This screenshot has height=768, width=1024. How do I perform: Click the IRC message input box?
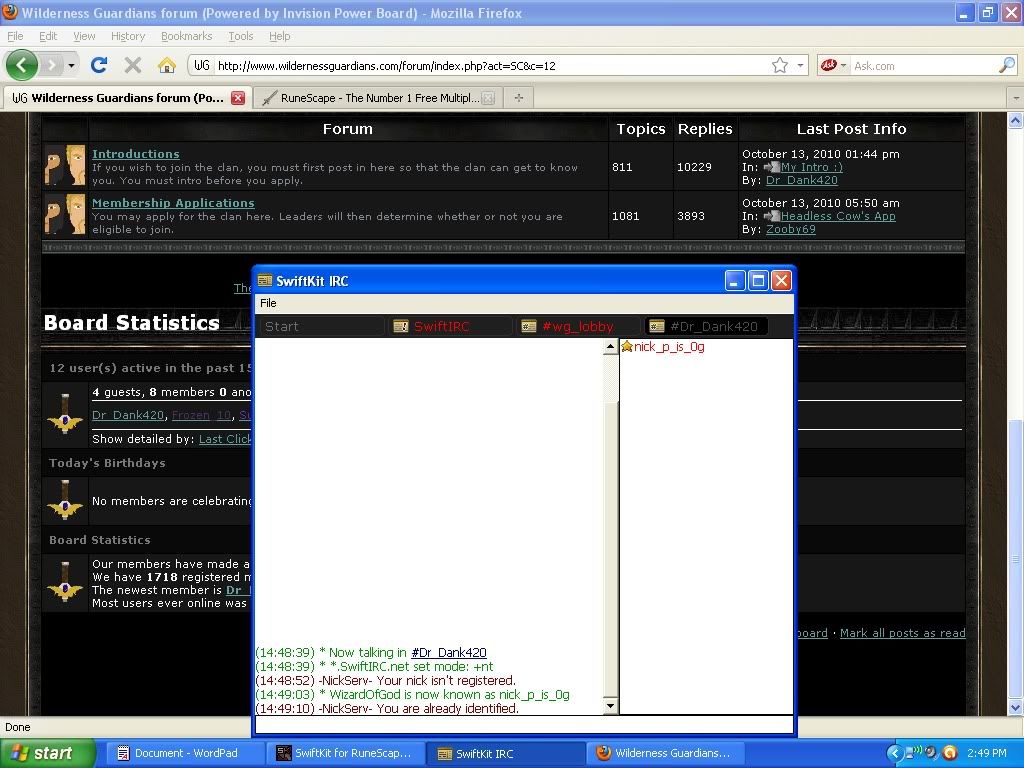coord(524,724)
